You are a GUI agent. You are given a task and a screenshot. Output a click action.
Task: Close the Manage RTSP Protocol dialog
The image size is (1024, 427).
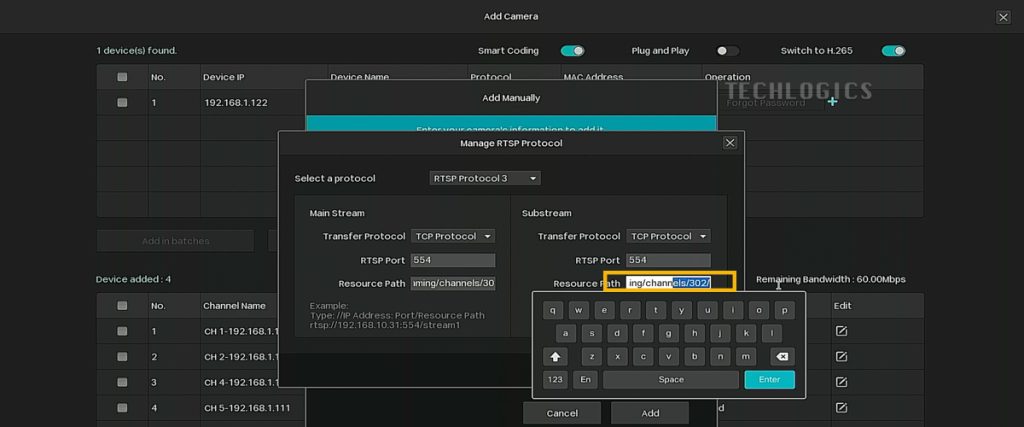730,143
